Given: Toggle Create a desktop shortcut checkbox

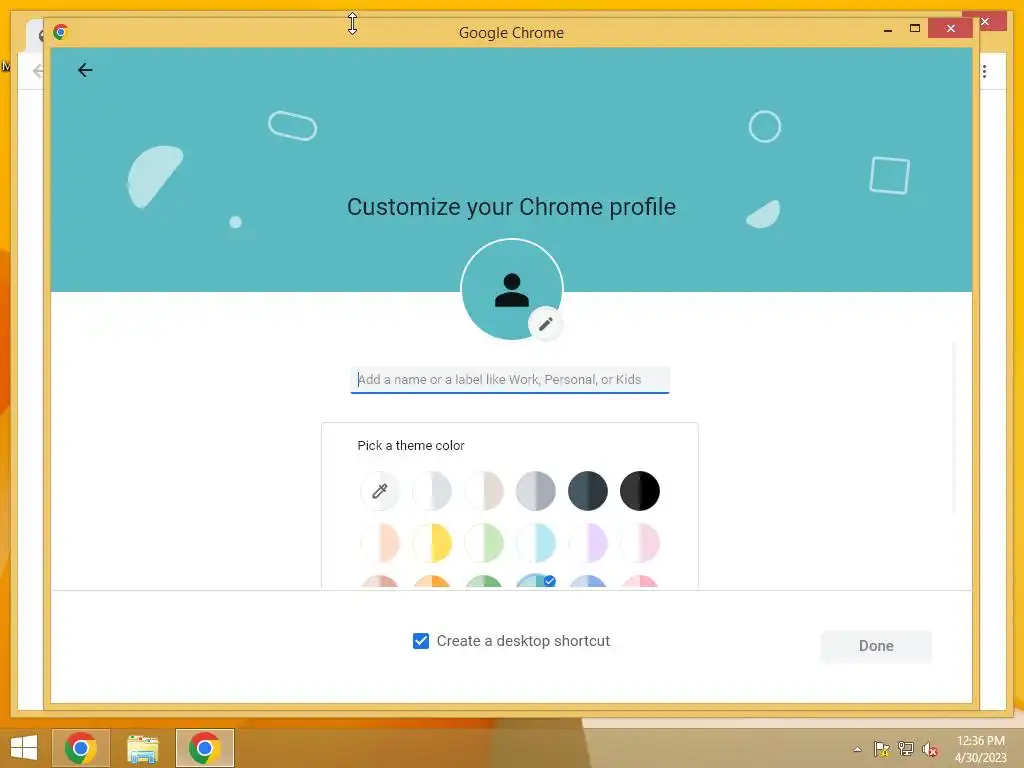Looking at the screenshot, I should [x=421, y=641].
